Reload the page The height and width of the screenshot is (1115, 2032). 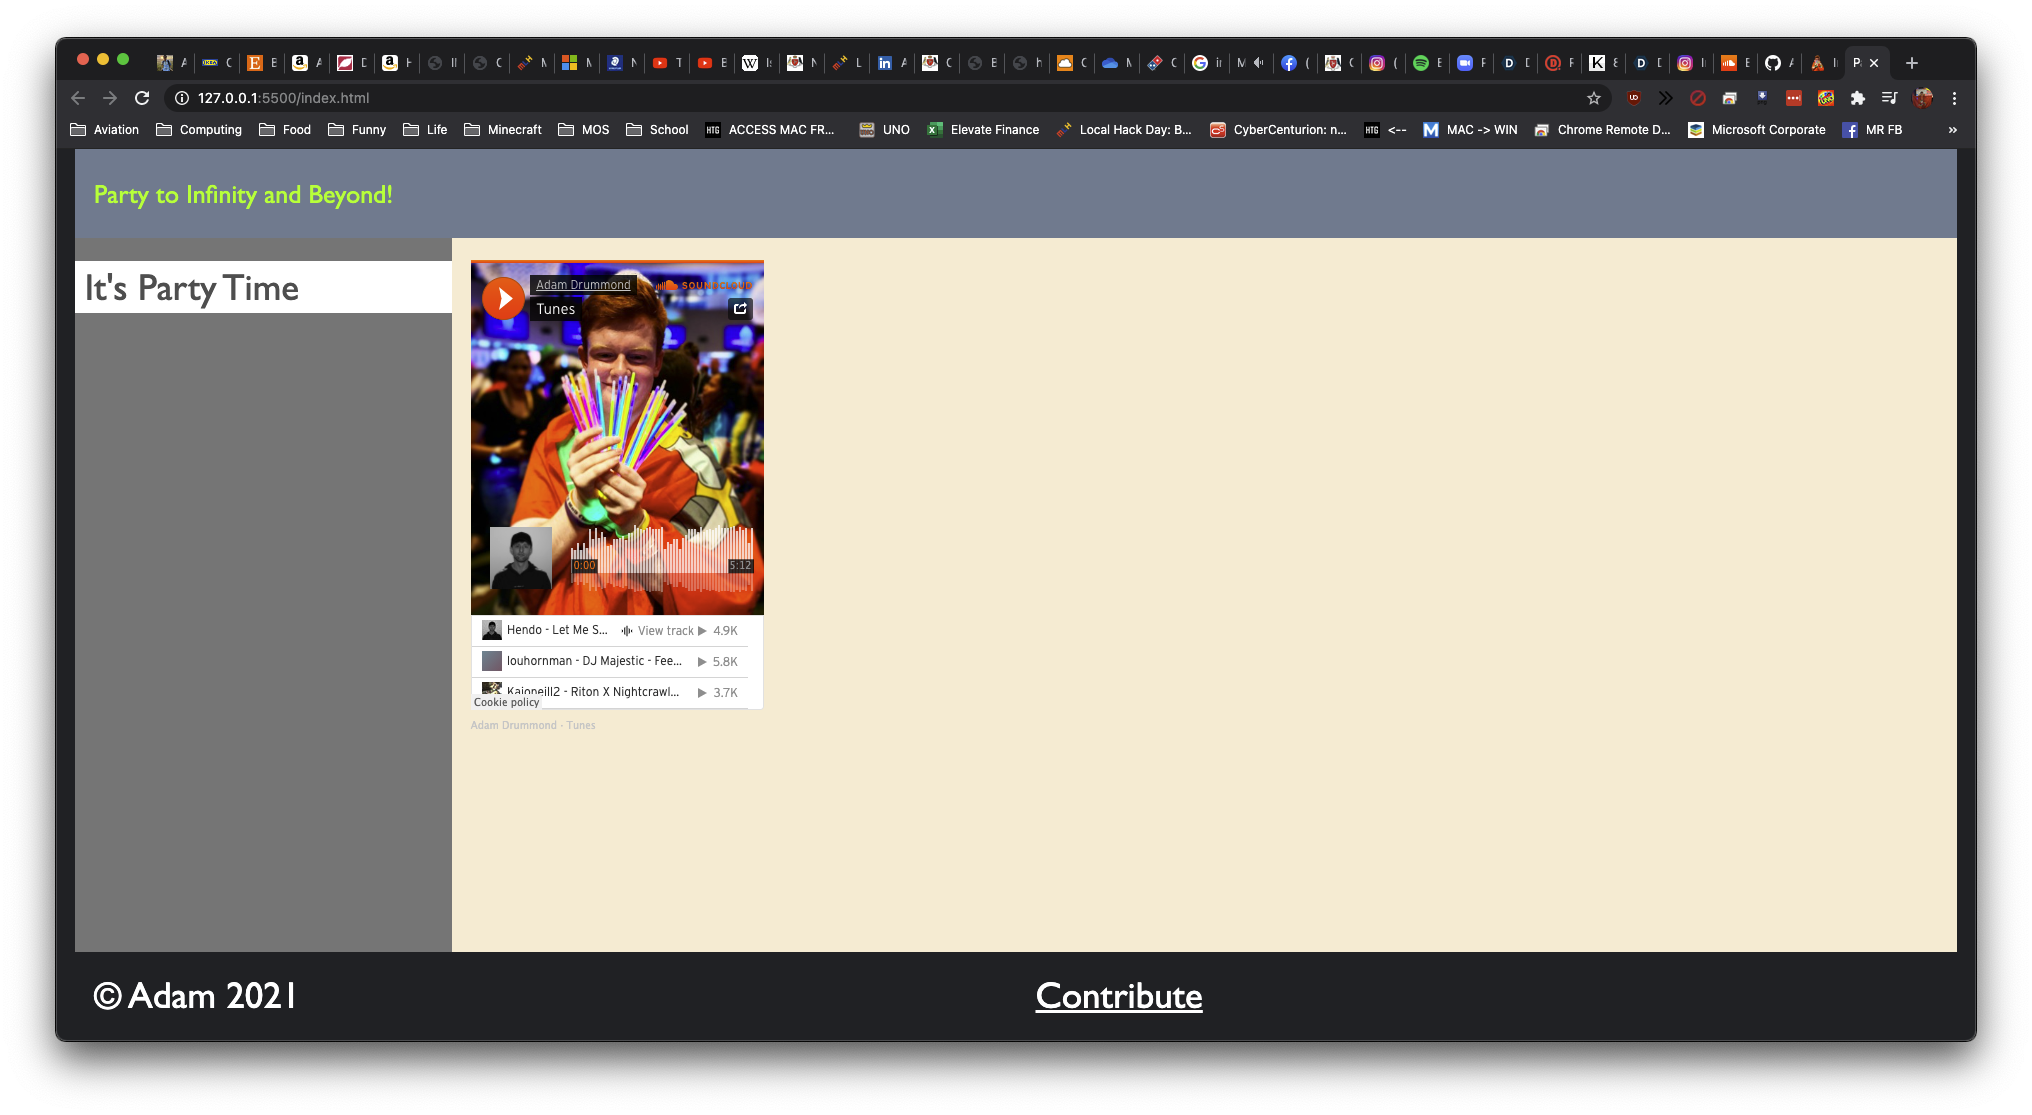click(x=142, y=98)
